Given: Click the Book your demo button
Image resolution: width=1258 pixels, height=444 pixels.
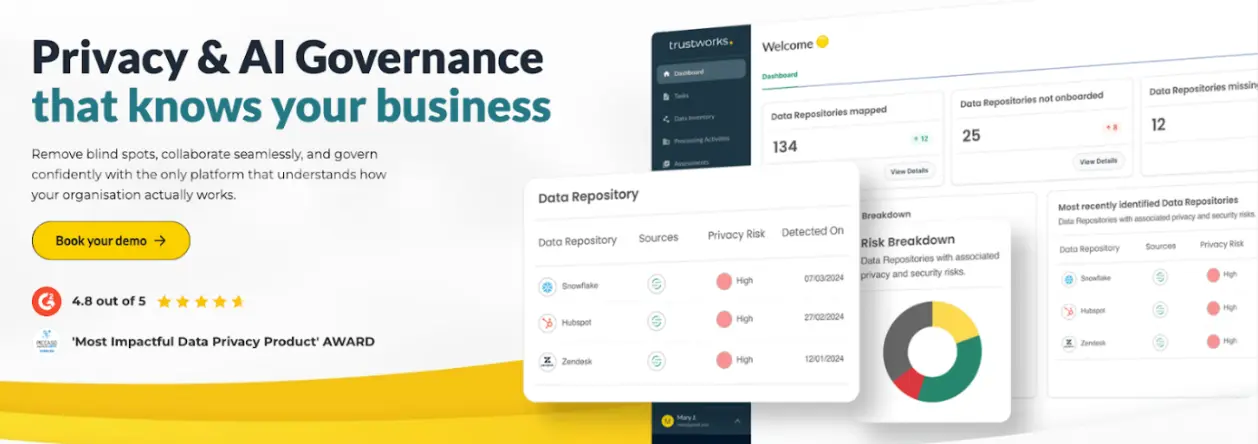Looking at the screenshot, I should tap(111, 241).
